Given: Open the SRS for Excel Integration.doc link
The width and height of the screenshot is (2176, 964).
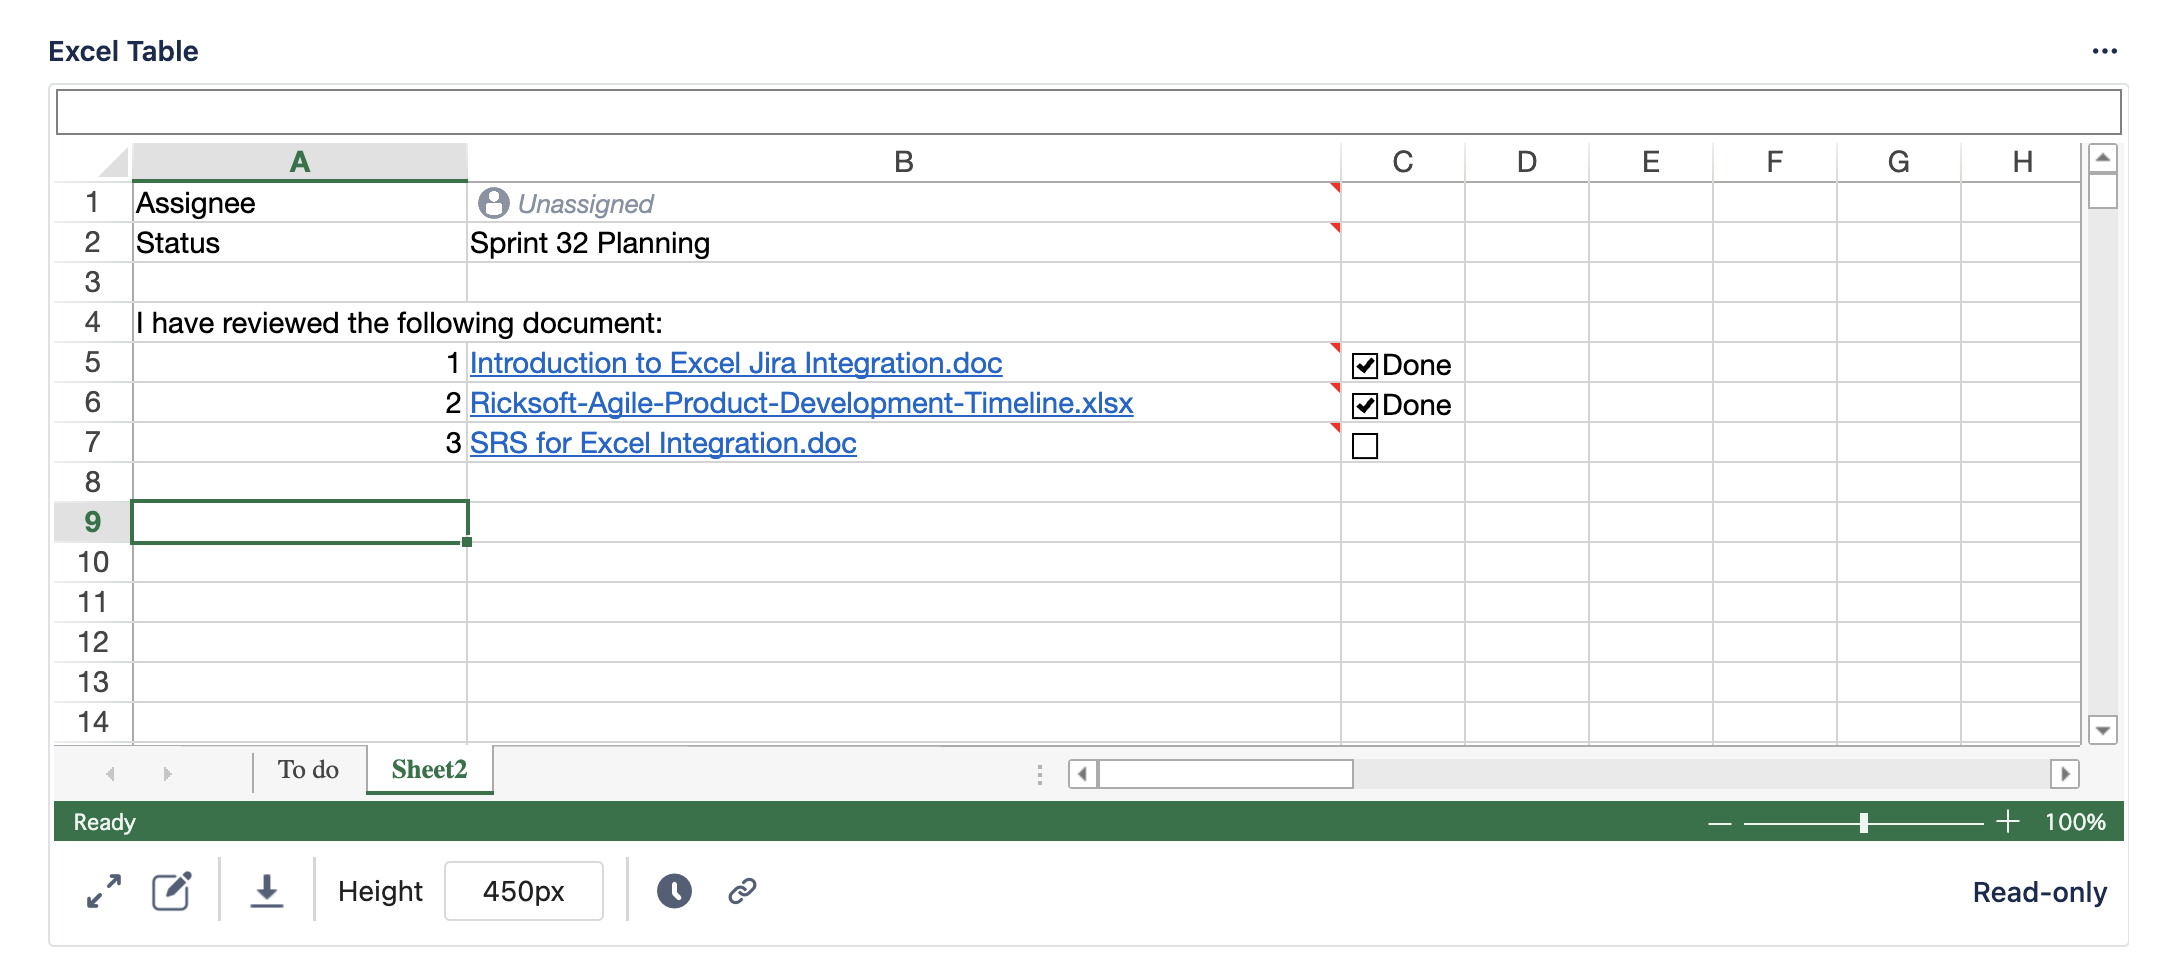Looking at the screenshot, I should tap(663, 443).
